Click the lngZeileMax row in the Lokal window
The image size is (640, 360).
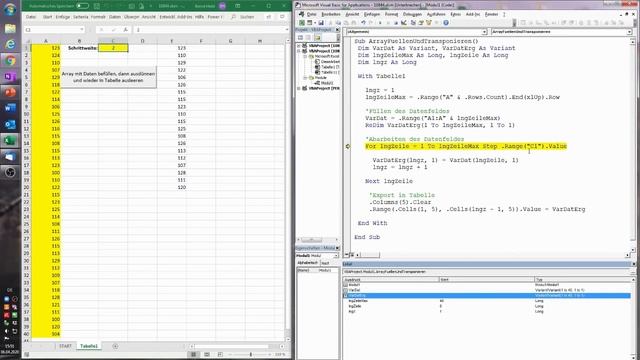point(488,301)
